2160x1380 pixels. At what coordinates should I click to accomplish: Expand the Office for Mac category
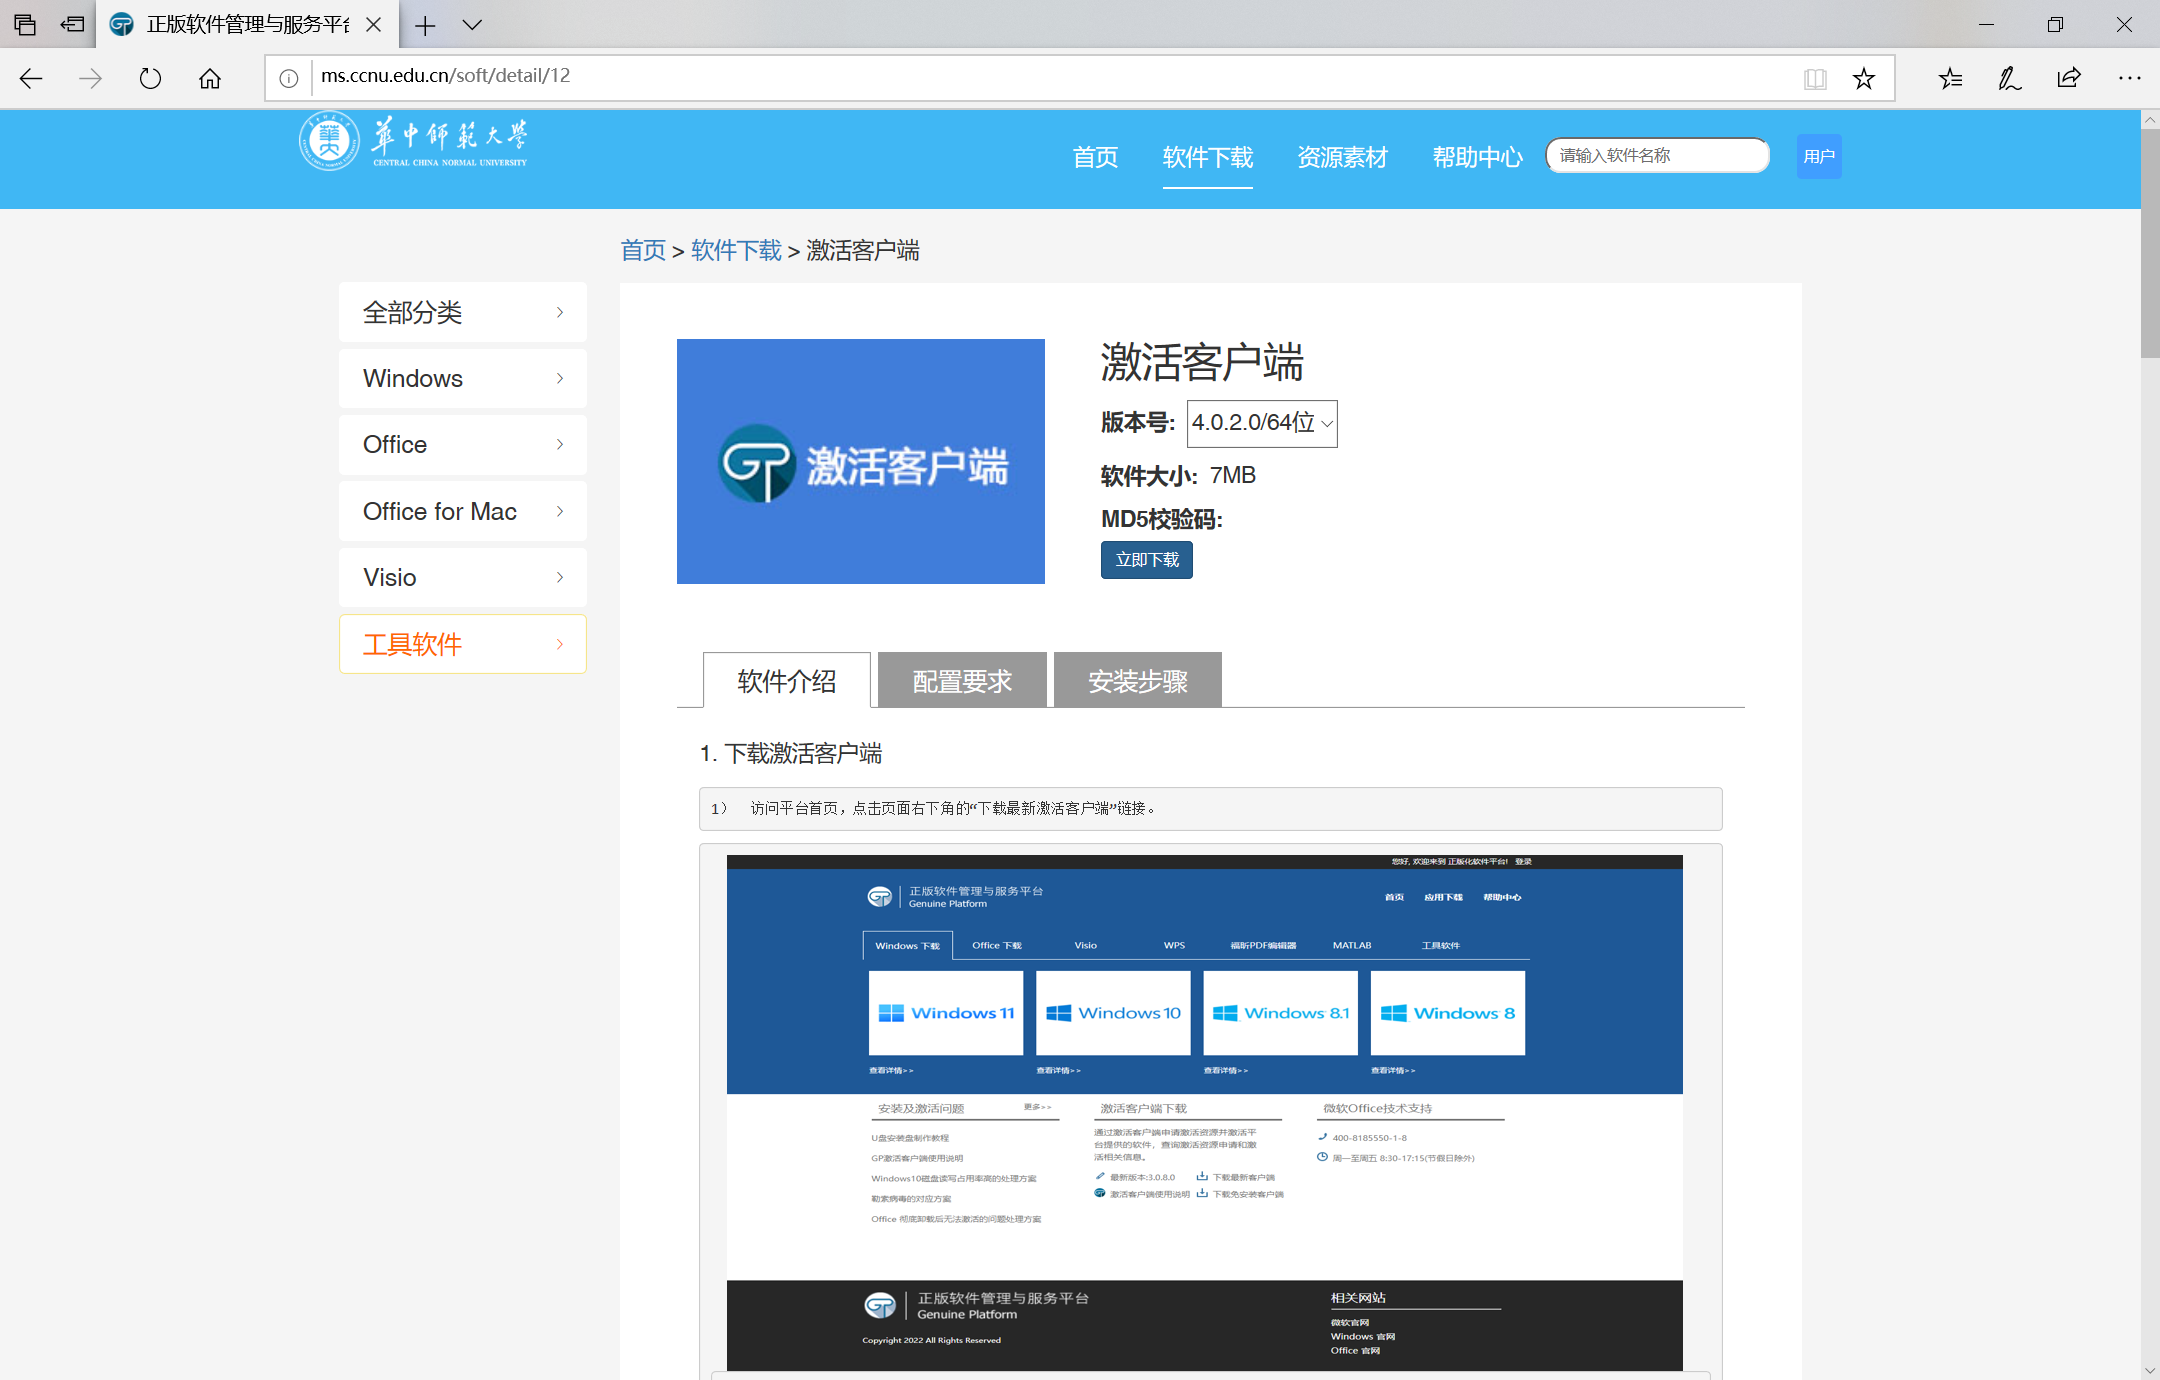point(463,511)
